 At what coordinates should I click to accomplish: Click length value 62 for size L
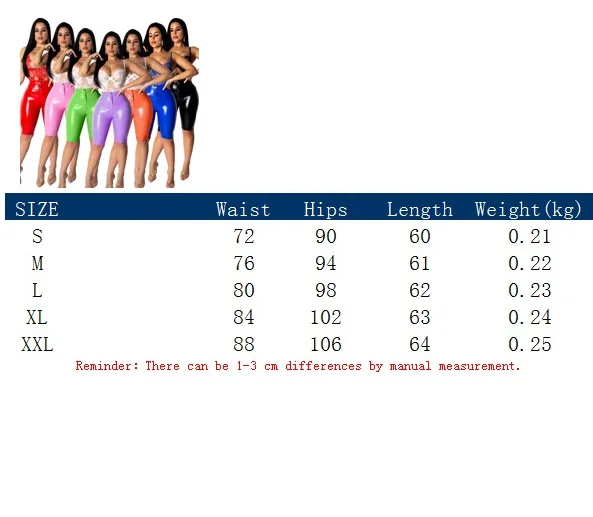pos(420,290)
